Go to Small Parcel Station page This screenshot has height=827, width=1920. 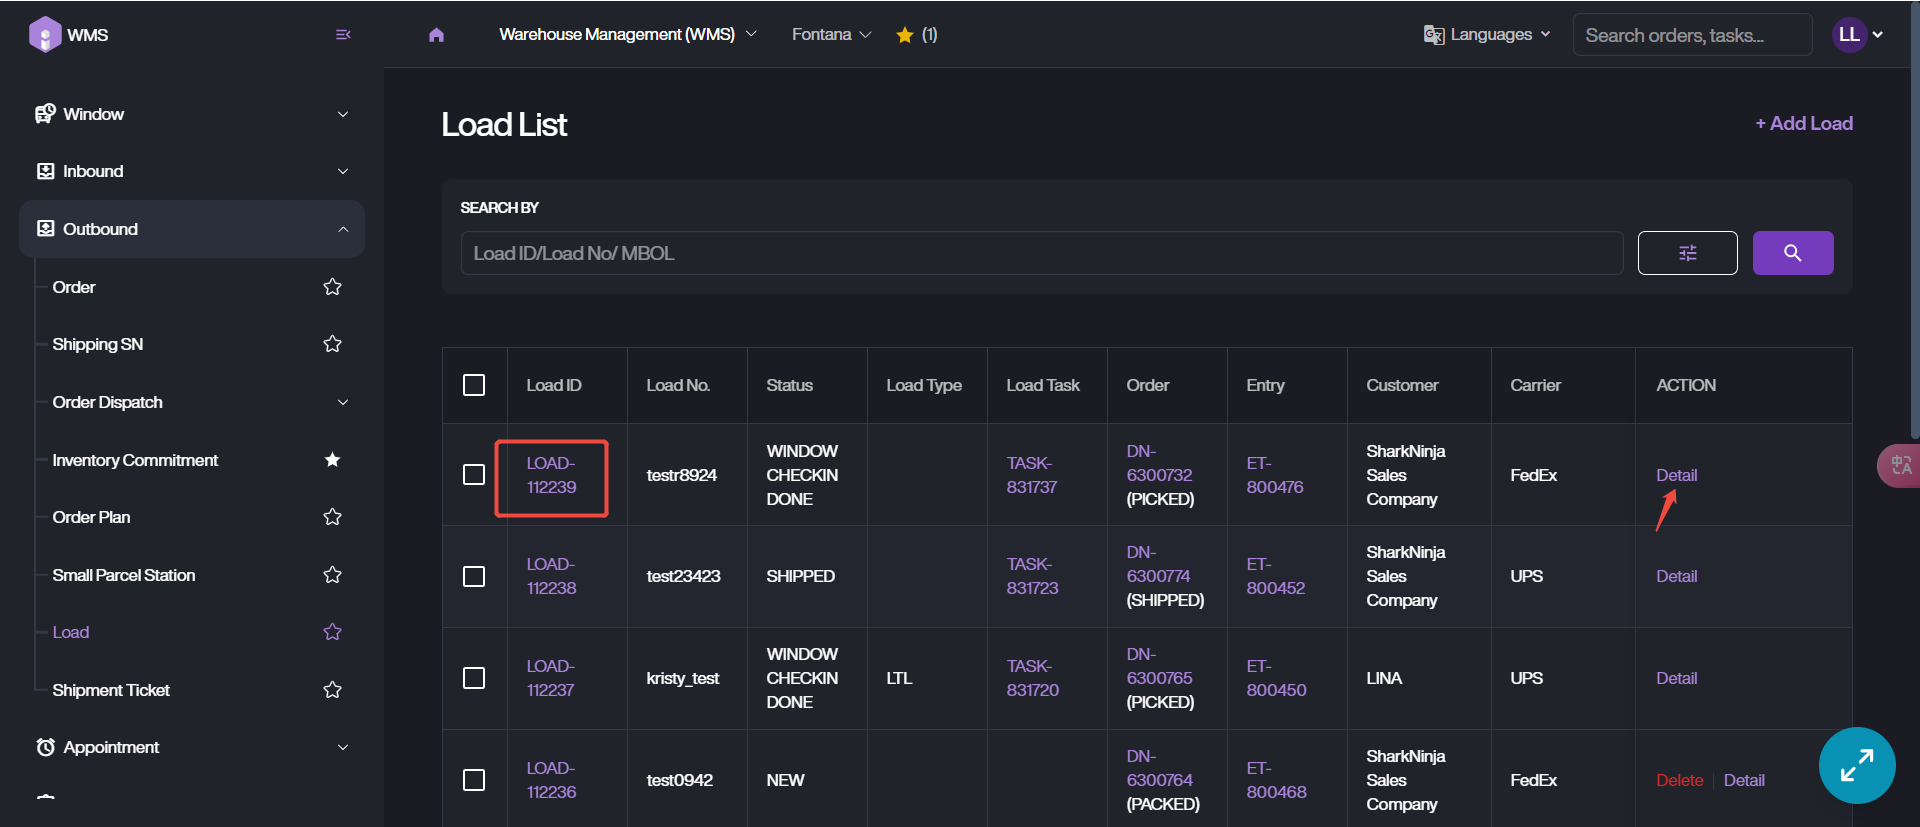coord(124,575)
